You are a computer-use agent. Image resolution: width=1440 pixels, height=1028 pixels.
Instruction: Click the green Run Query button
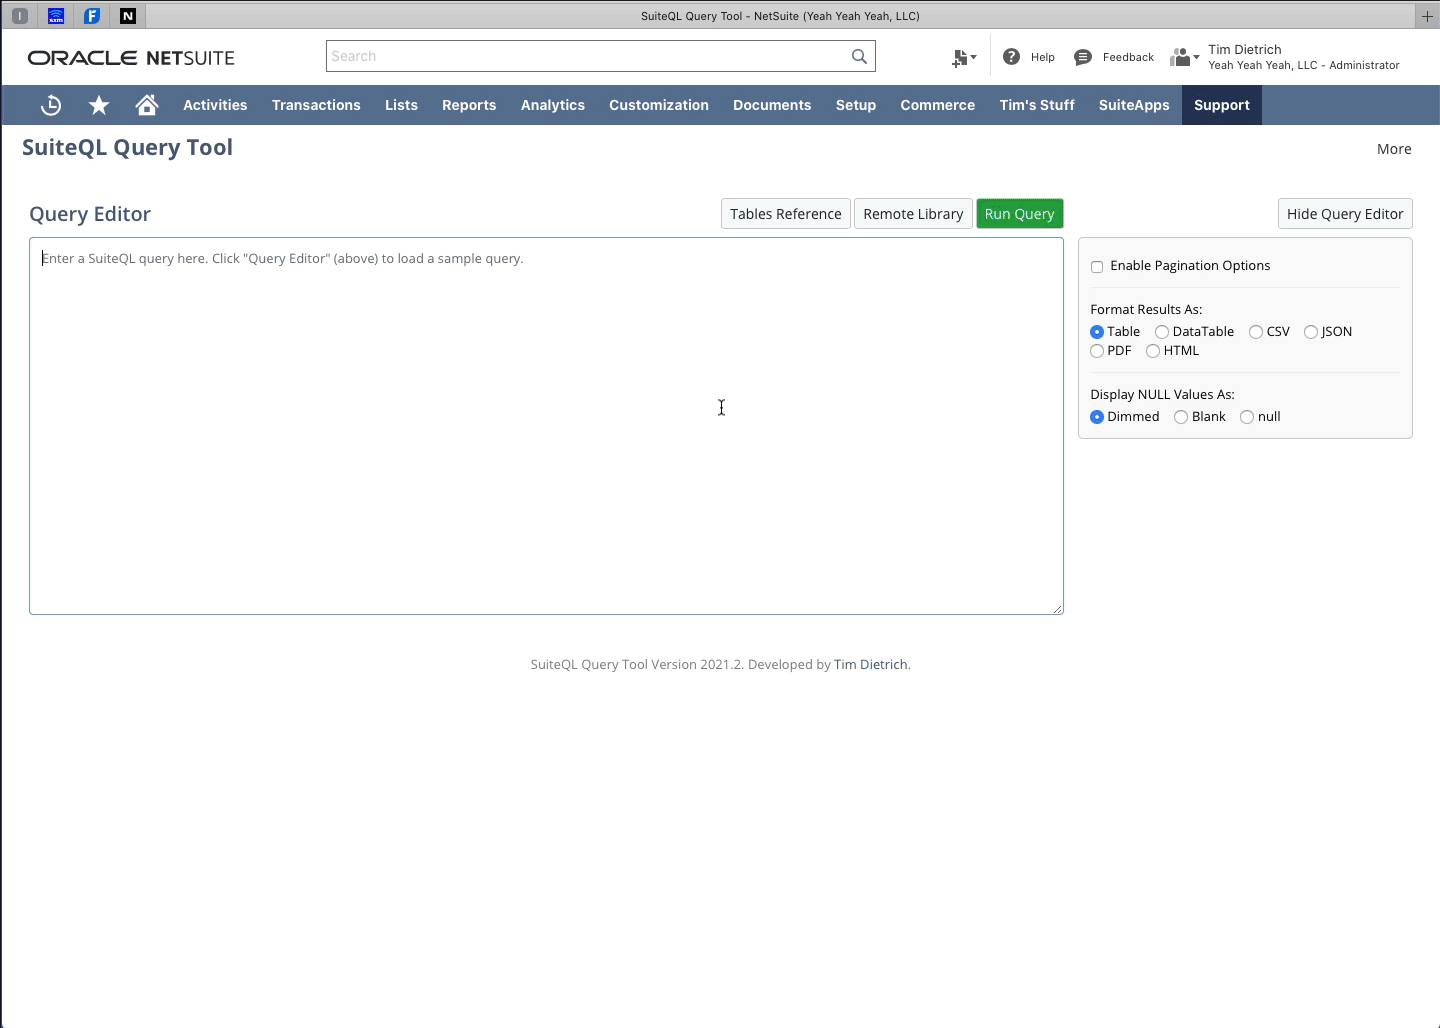pos(1019,214)
